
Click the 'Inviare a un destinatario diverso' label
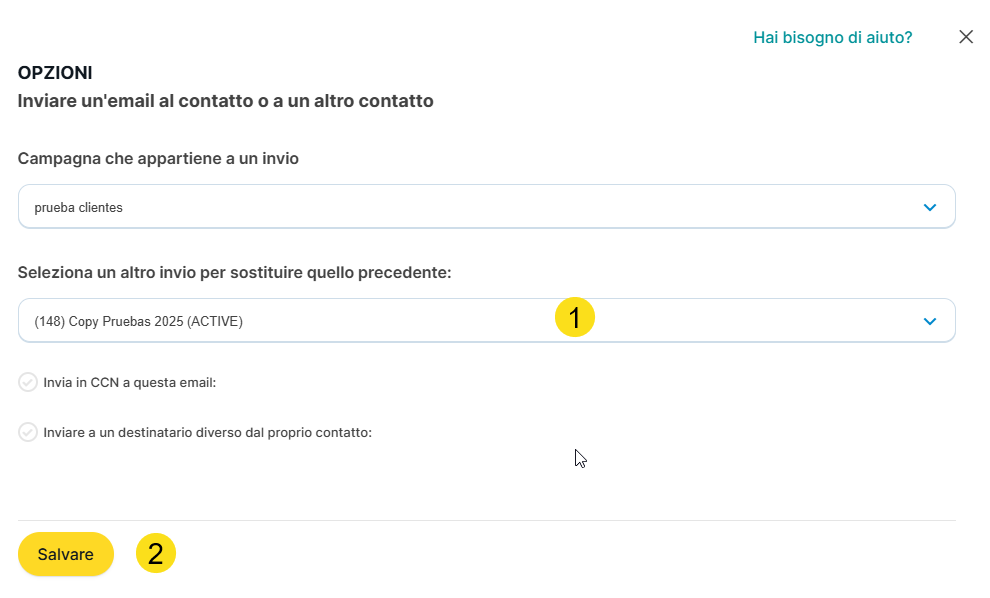[x=208, y=433]
